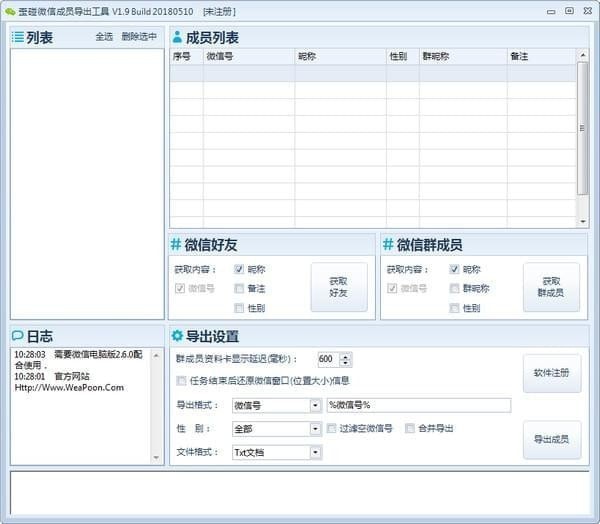Check the 过滤空微信号 option
600x524 pixels.
click(x=332, y=428)
